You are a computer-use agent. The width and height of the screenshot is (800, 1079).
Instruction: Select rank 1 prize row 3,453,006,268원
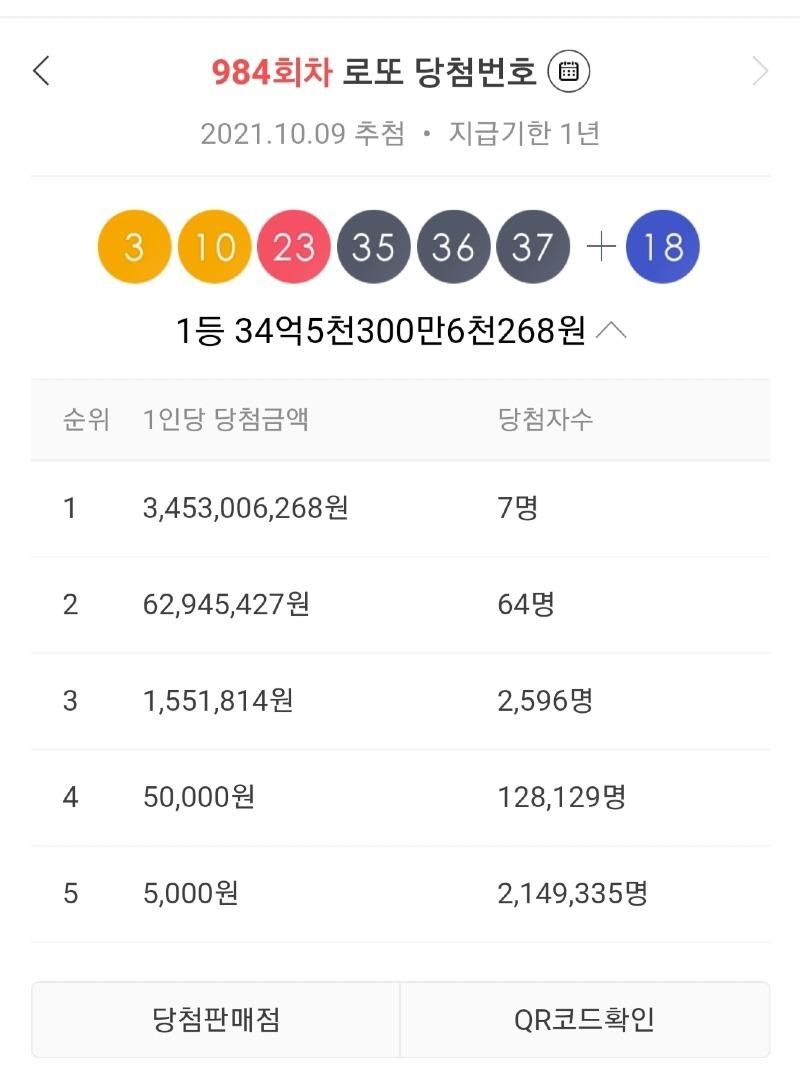tap(400, 509)
